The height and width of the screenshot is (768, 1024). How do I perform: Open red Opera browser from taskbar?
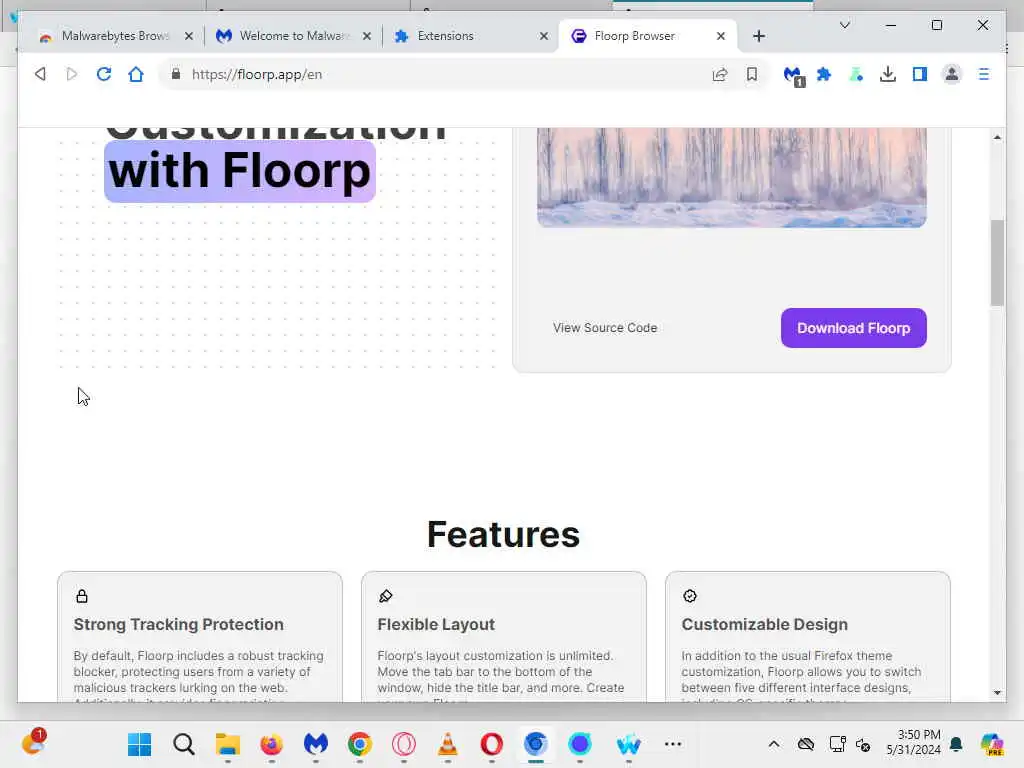[x=491, y=744]
